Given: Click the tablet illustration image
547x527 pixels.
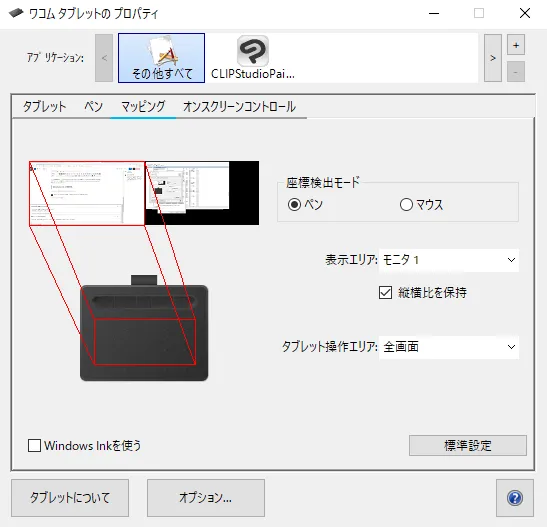Looking at the screenshot, I should click(x=144, y=328).
